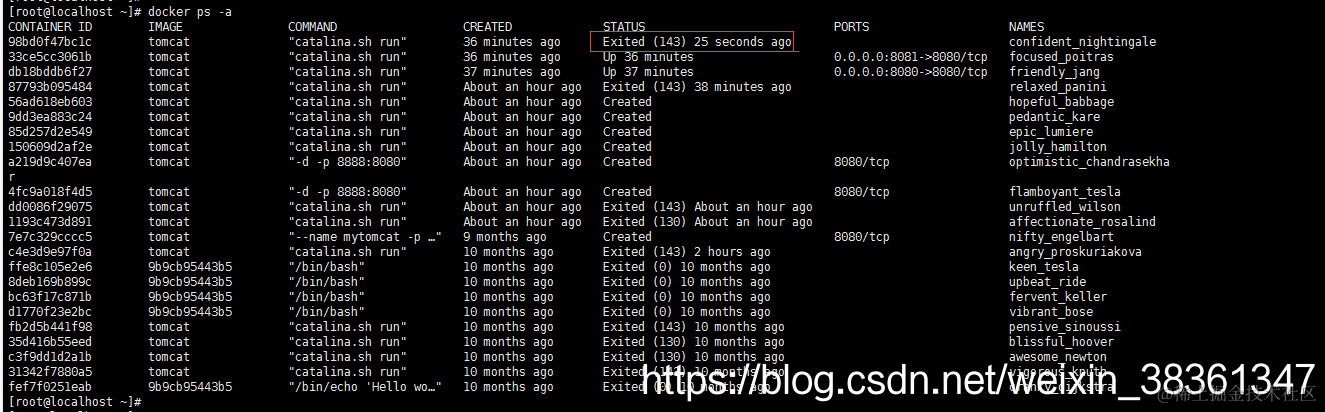Select container ID a219d9c407ea
Screen dimensions: 1325x412
pyautogui.click(x=50, y=162)
